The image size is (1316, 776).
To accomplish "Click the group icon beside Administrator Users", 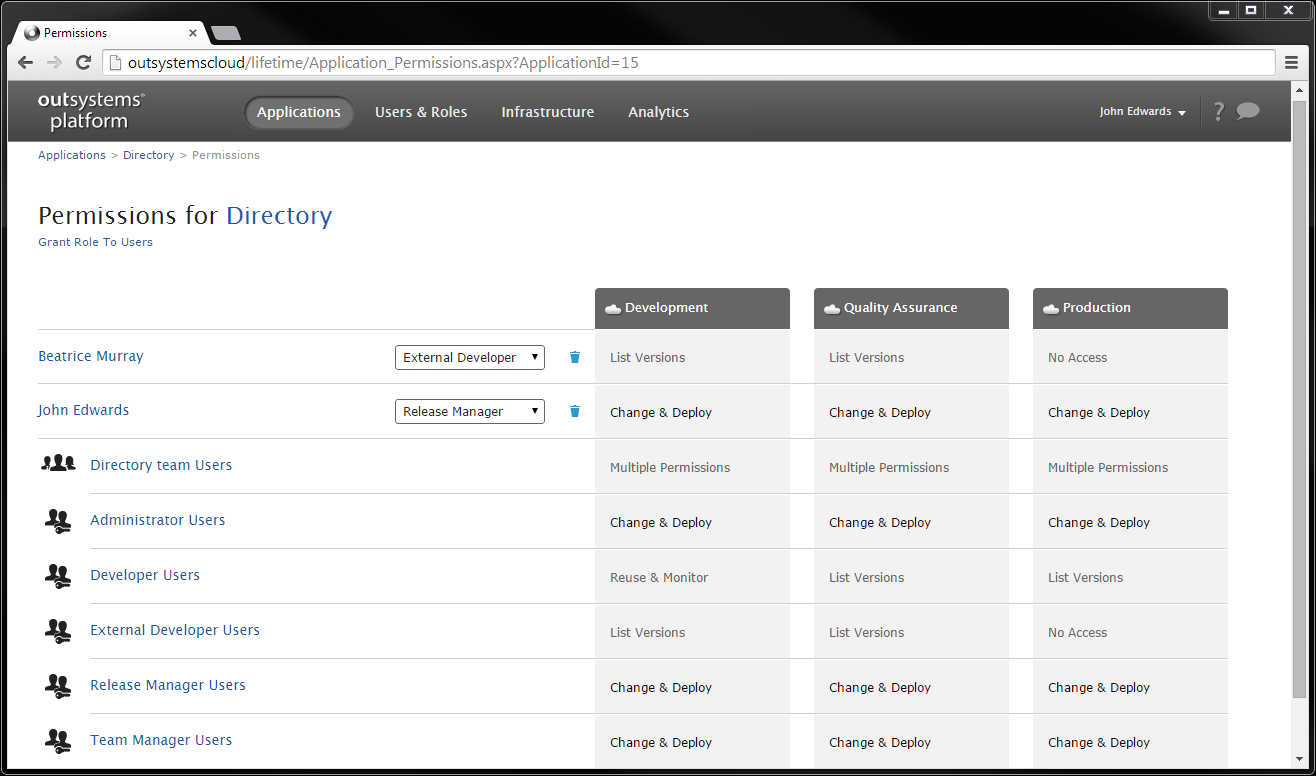I will (x=57, y=521).
